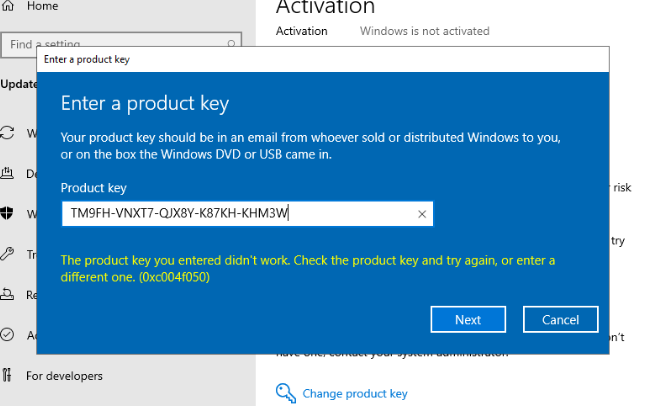Open Troubleshoot via the wrench icon
This screenshot has height=406, width=657.
tap(7, 253)
